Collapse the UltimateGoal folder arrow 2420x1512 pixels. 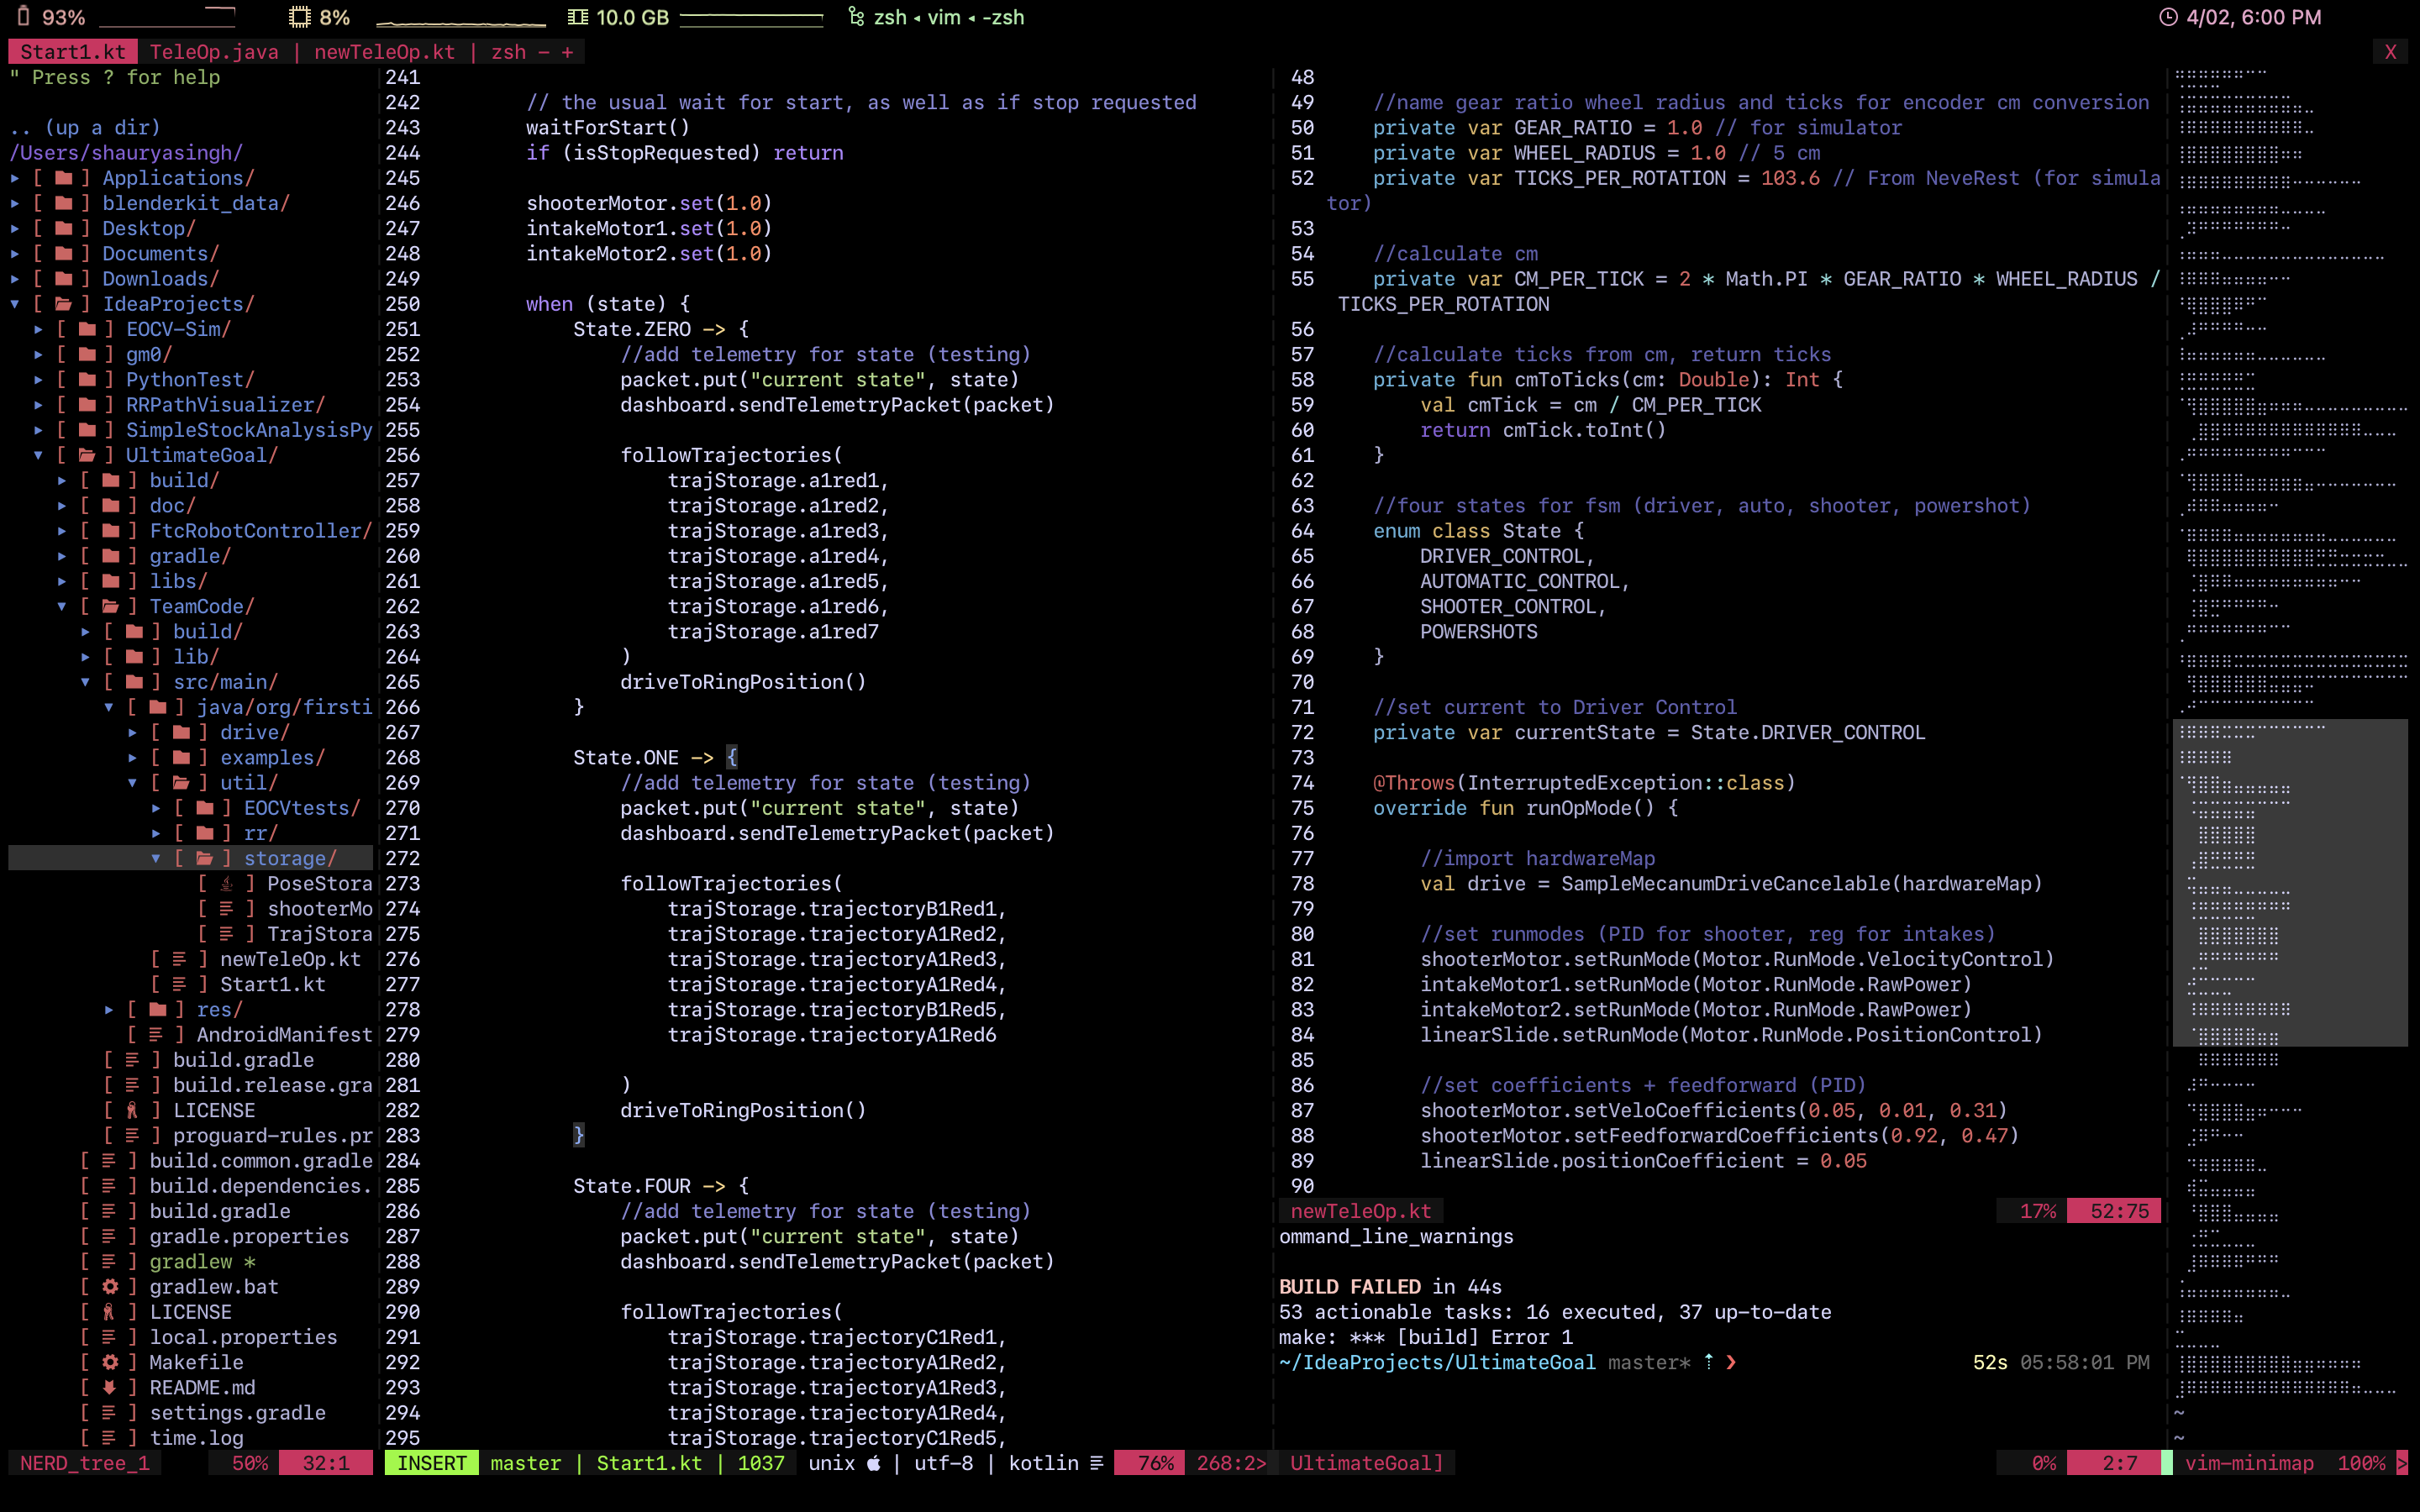[x=38, y=456]
